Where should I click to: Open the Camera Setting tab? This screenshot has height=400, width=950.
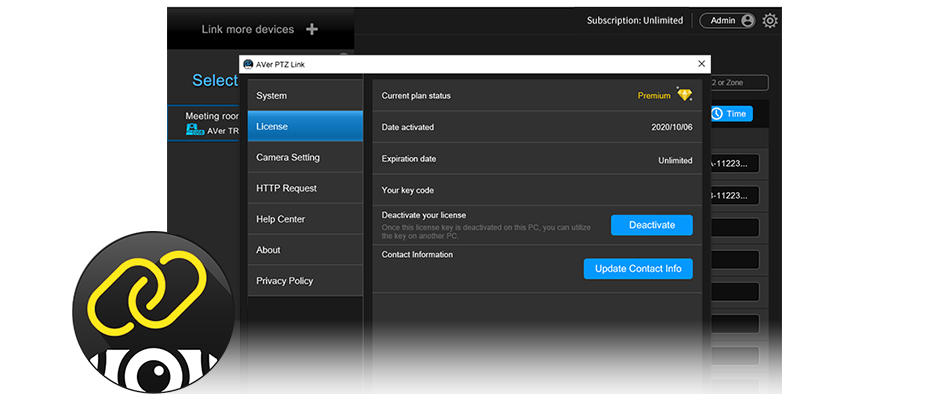pos(305,158)
